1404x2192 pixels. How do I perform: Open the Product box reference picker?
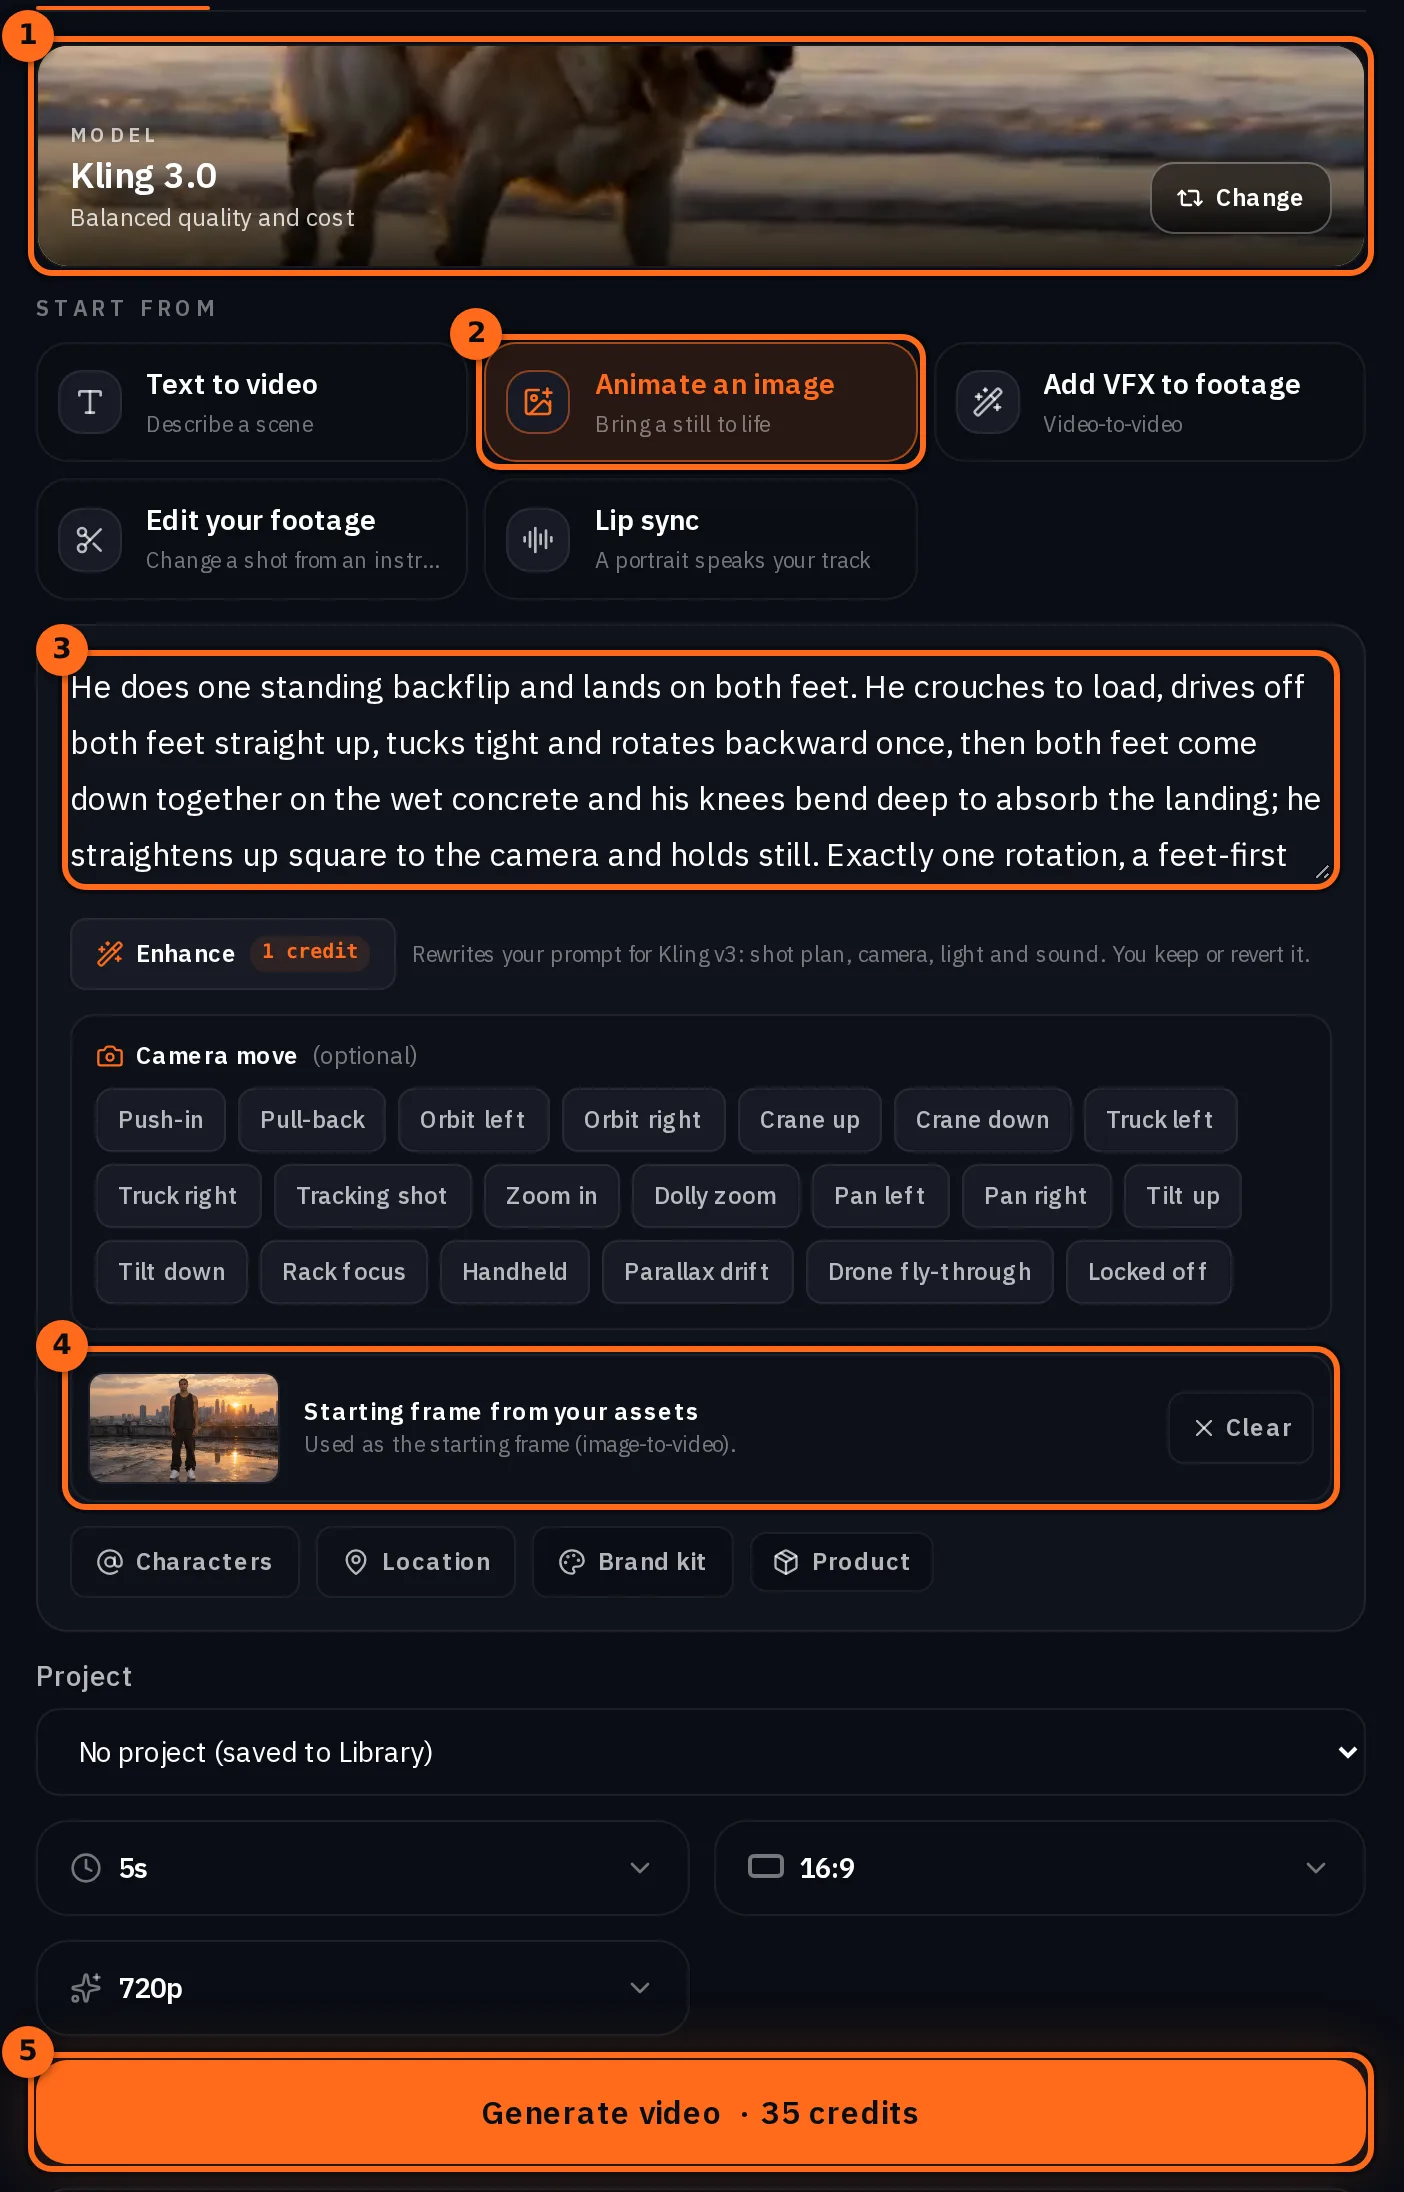(842, 1562)
